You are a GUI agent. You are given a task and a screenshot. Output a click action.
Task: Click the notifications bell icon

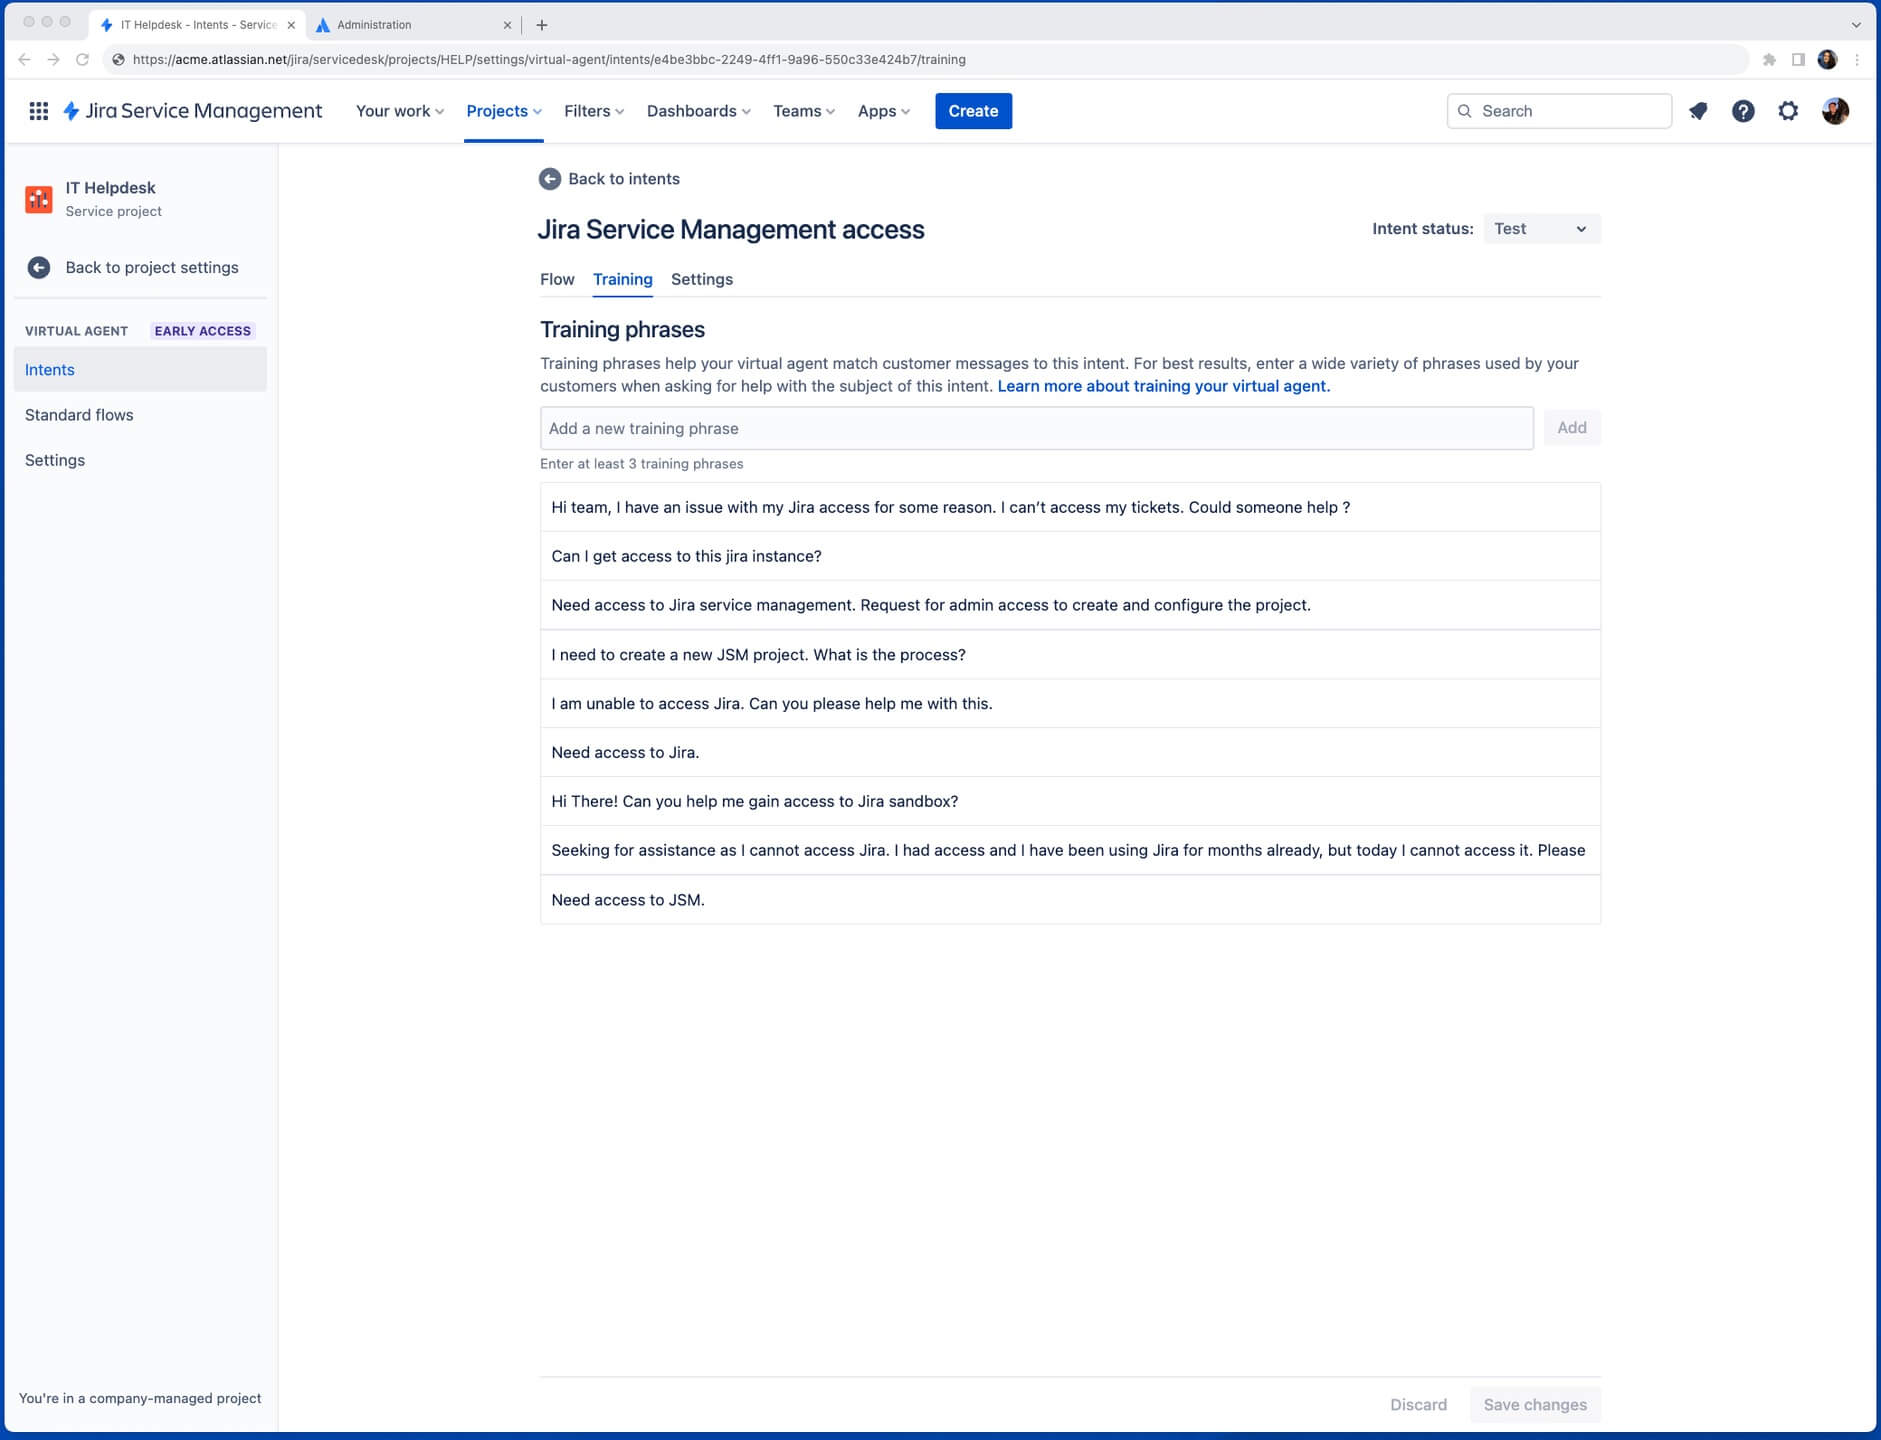tap(1698, 111)
